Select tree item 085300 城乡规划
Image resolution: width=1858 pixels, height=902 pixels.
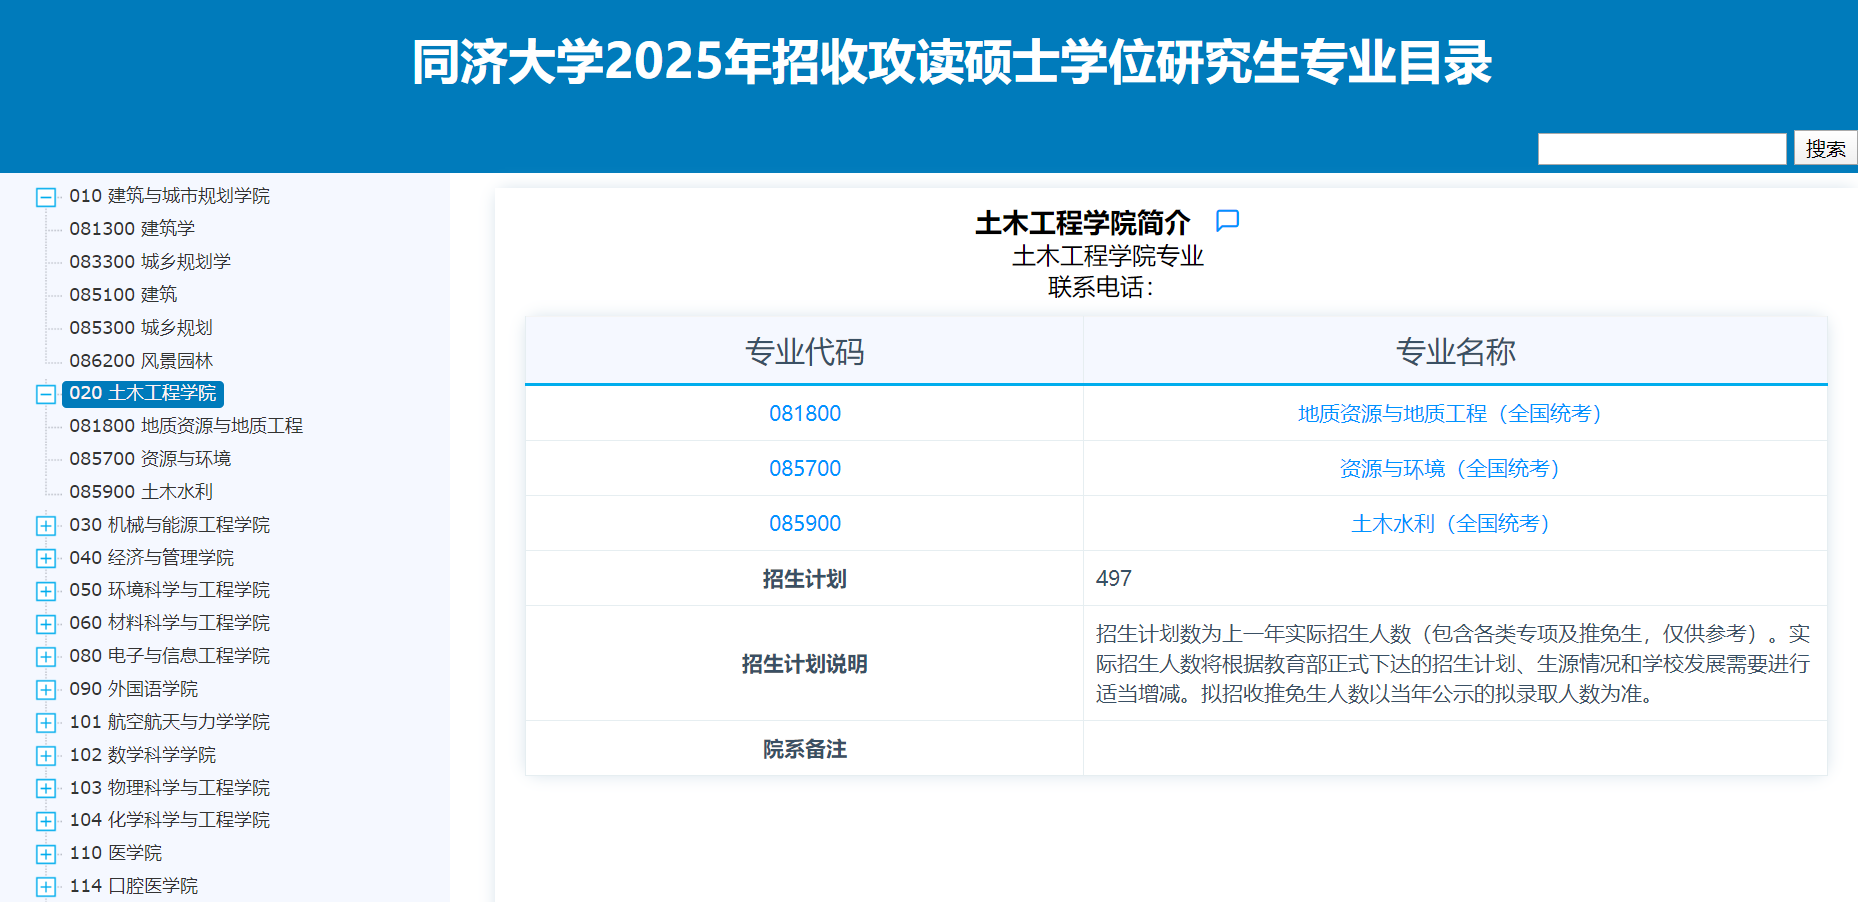click(141, 328)
